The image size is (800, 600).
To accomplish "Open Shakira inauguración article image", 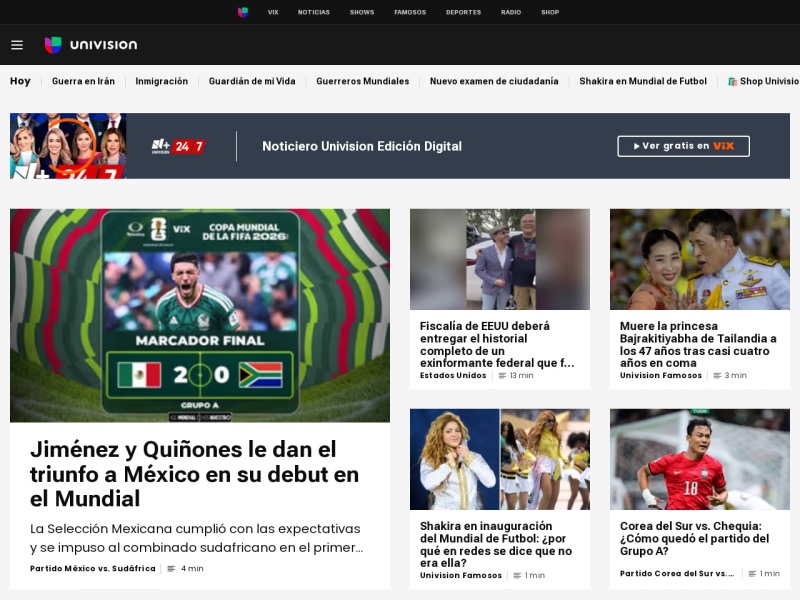I will click(x=500, y=459).
